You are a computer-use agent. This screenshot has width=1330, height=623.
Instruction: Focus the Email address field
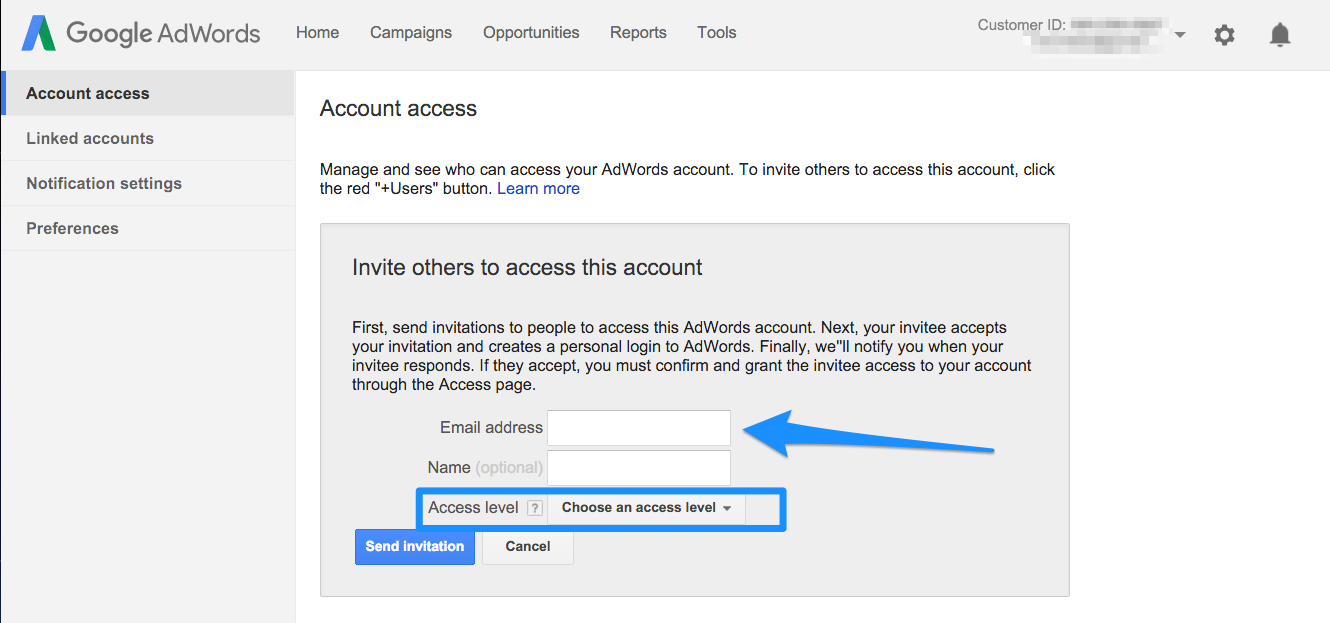[639, 428]
